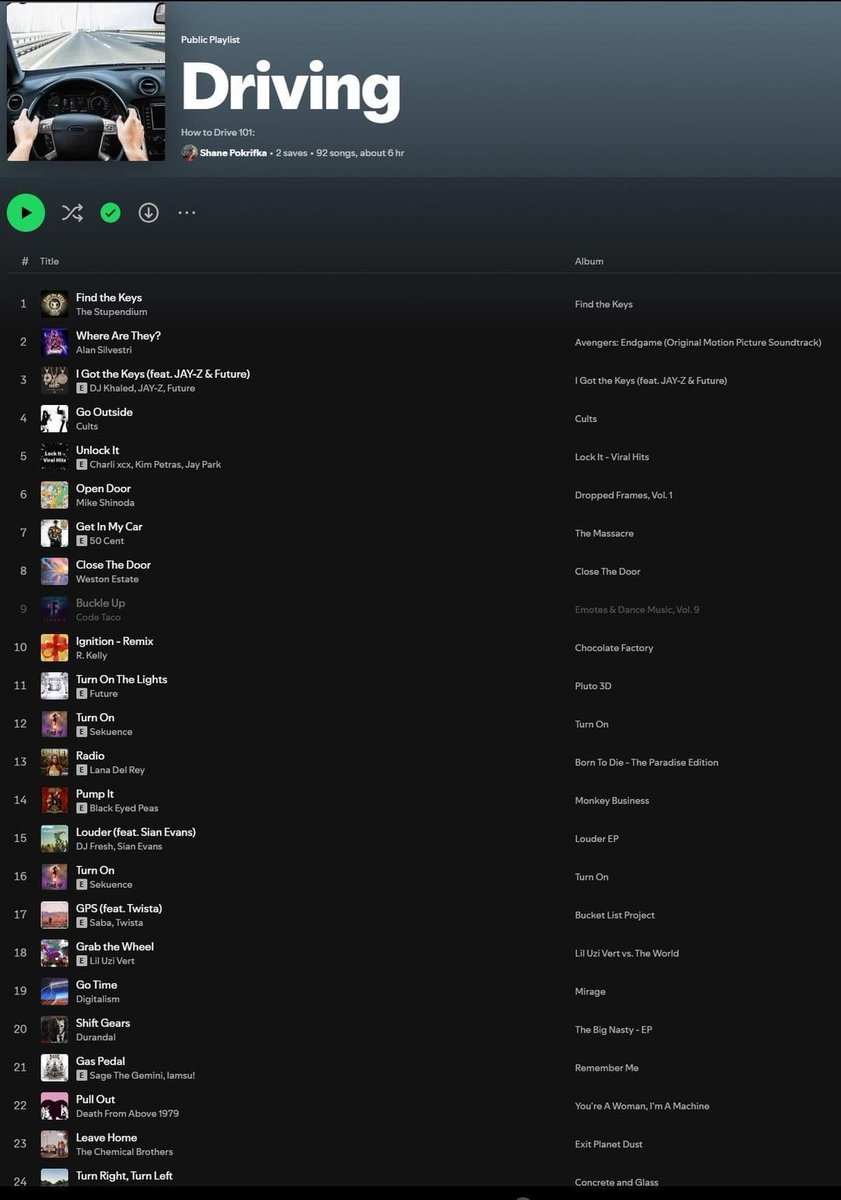Screen dimensions: 841x1200
Task: Click the Title column header
Action: coord(49,261)
